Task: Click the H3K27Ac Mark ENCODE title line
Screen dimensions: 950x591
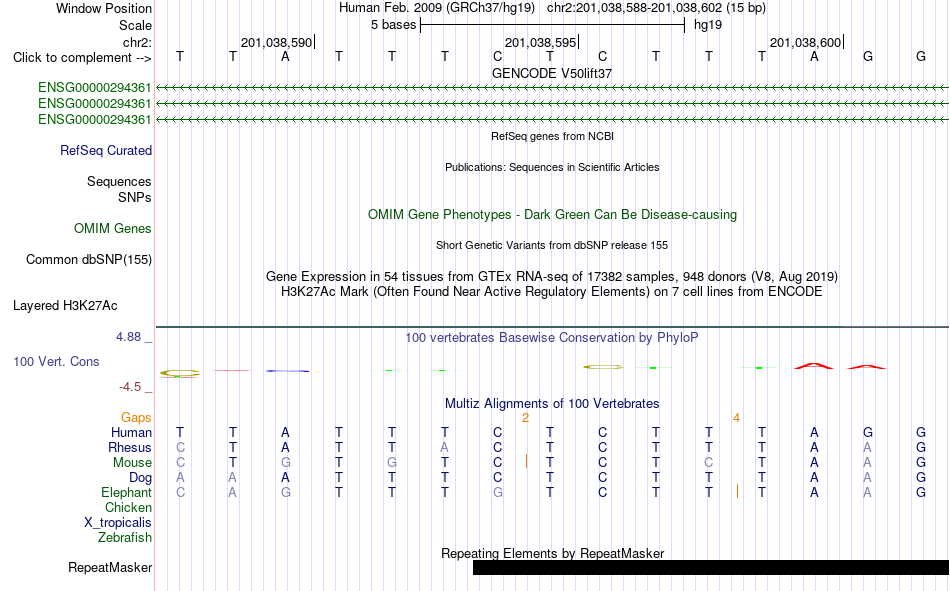Action: [552, 292]
